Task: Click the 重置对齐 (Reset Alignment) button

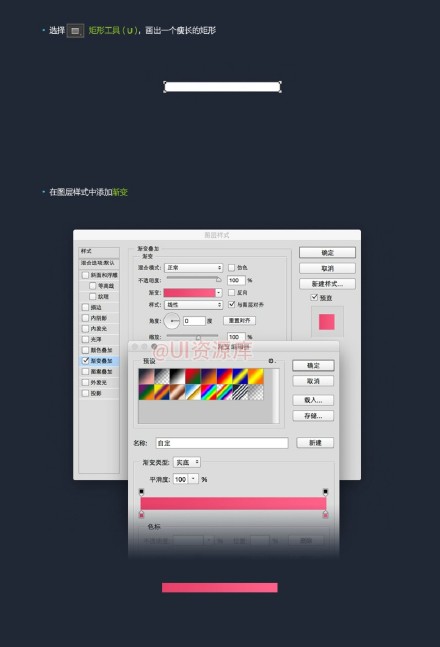Action: pos(239,321)
